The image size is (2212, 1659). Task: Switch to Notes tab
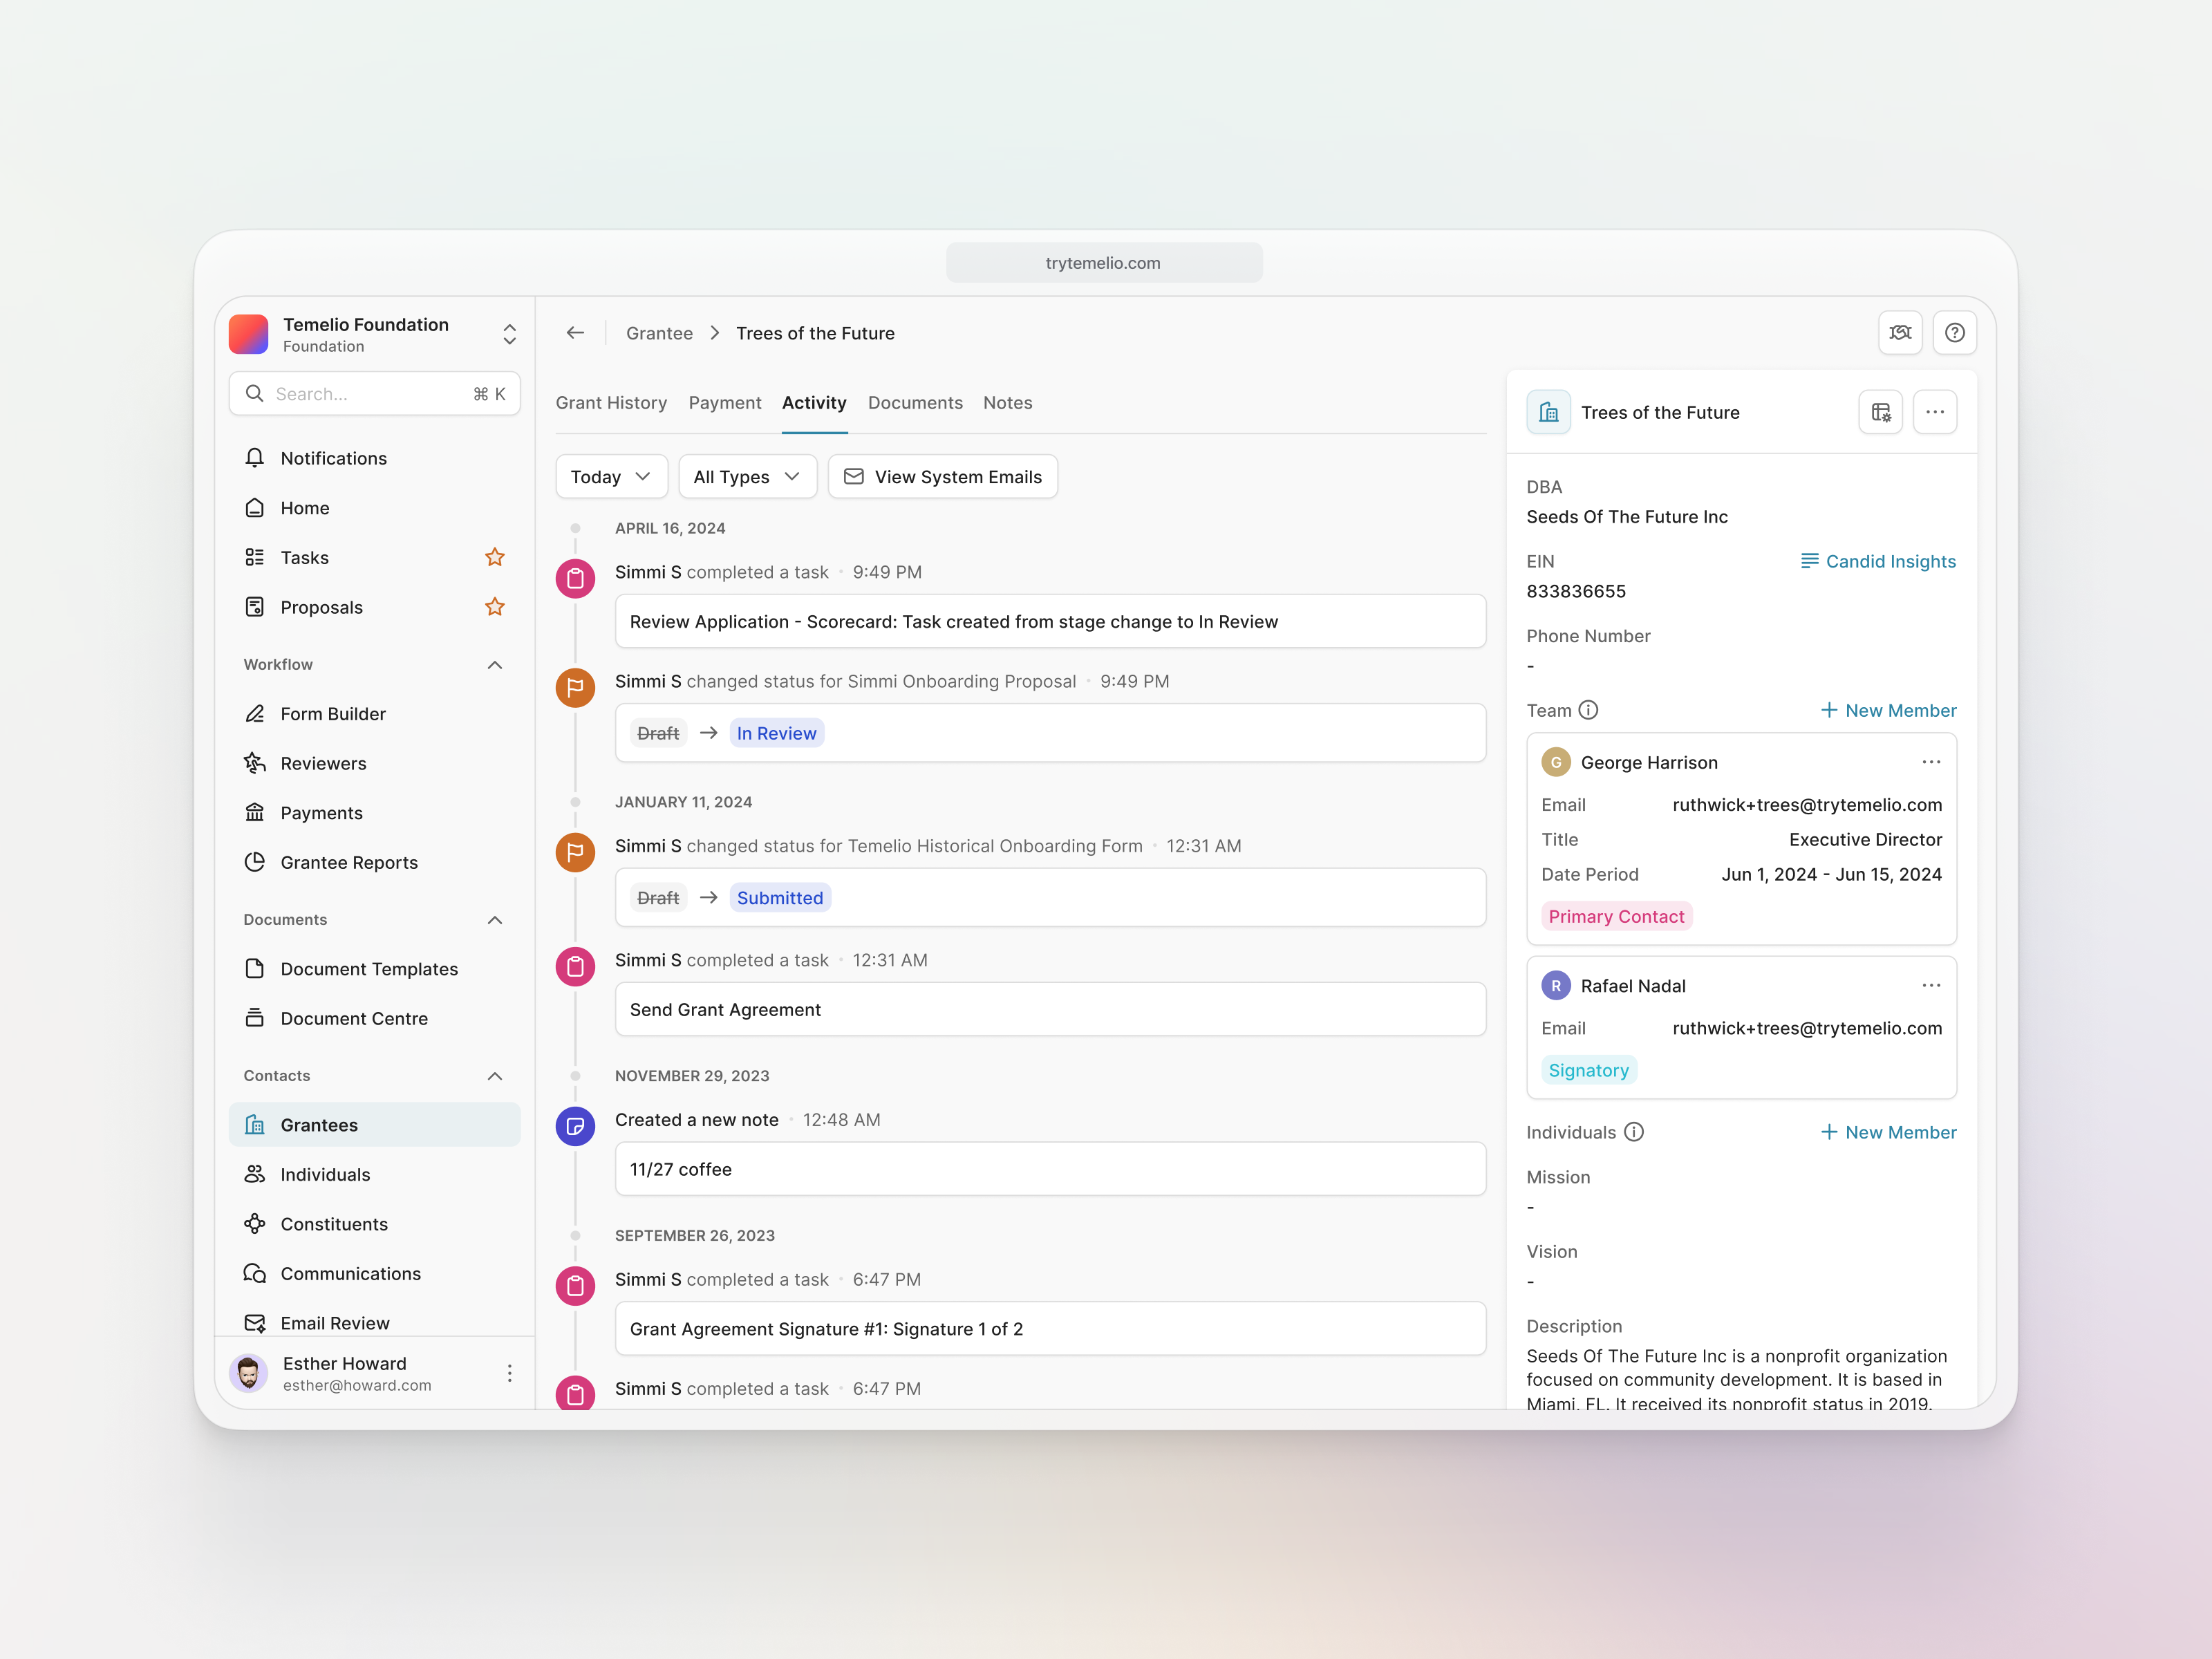pyautogui.click(x=1007, y=403)
